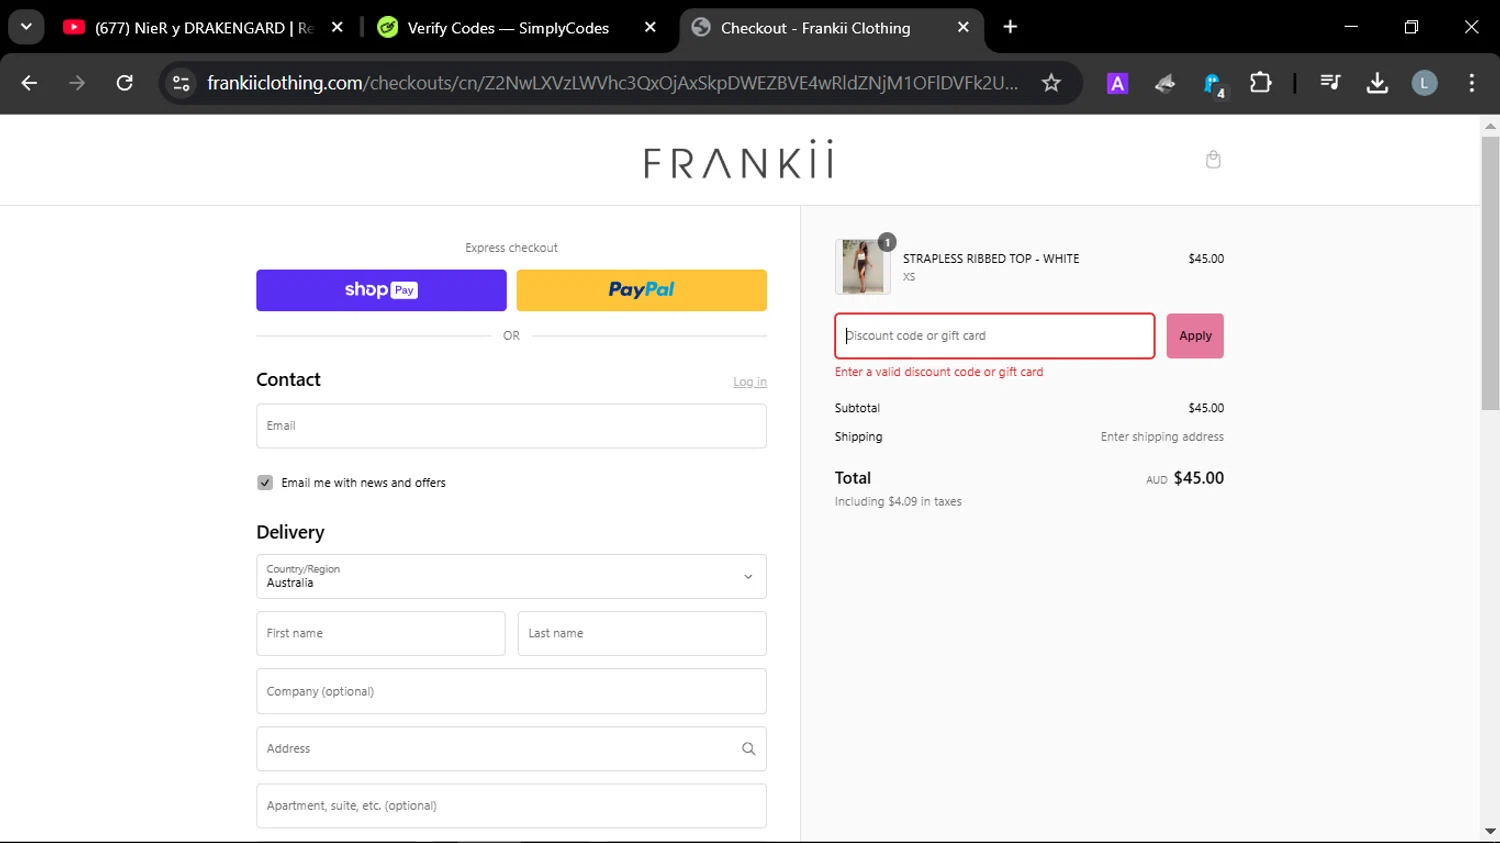The width and height of the screenshot is (1500, 843).
Task: View site information icon in address bar
Action: point(181,83)
